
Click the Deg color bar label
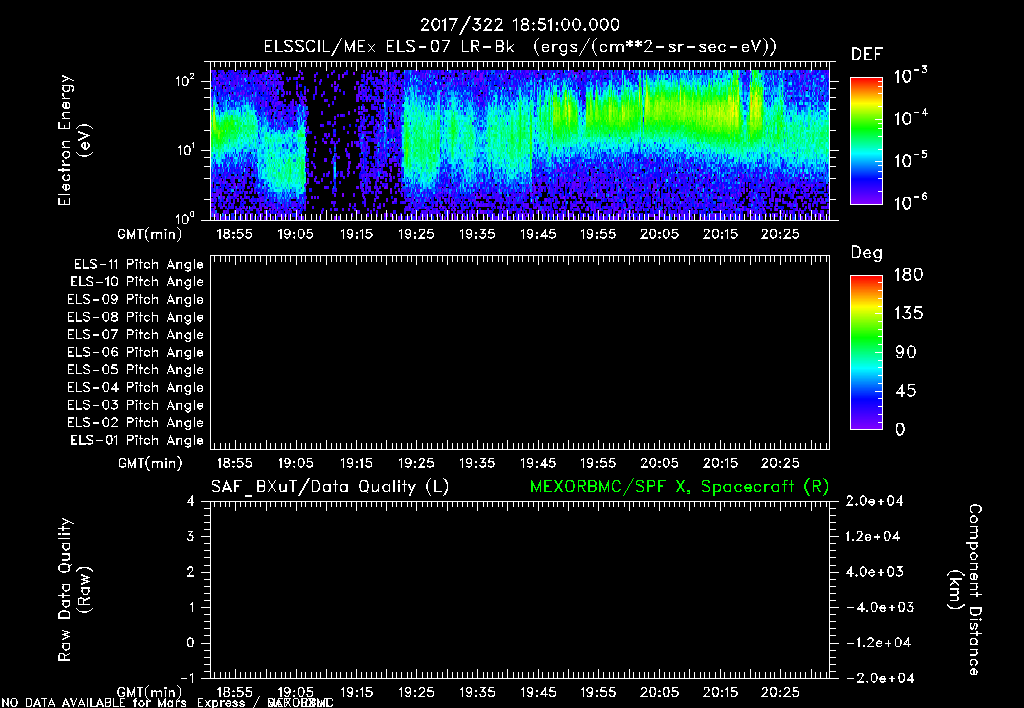click(x=867, y=253)
